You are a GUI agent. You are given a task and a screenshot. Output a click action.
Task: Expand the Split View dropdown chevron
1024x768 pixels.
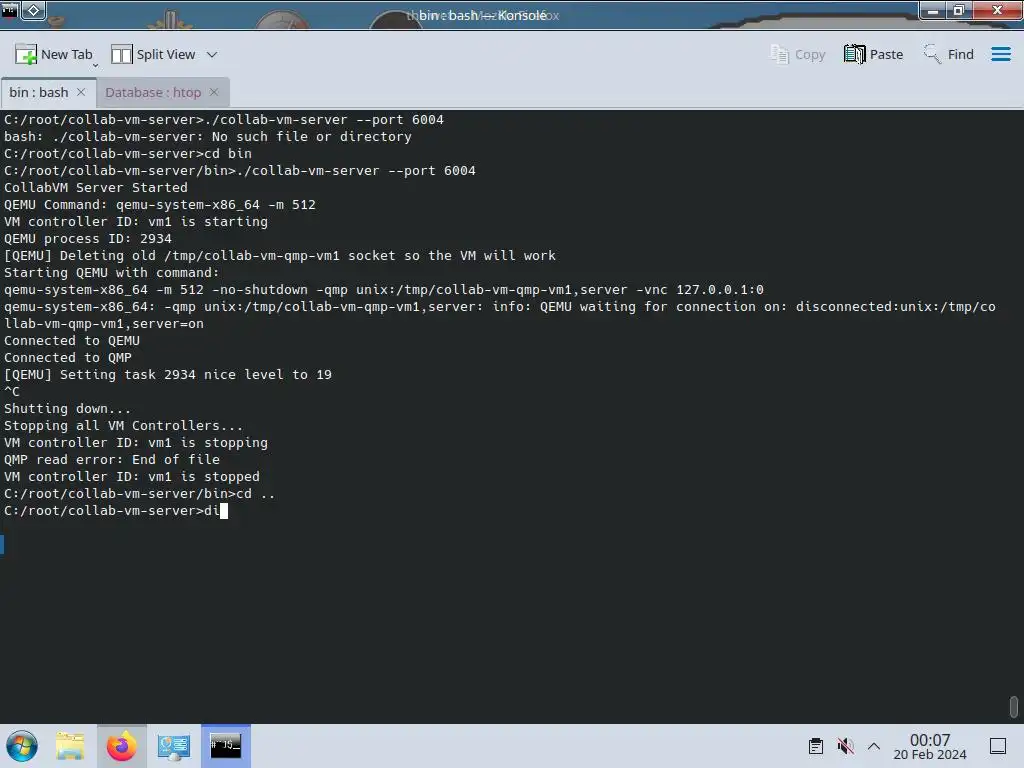pyautogui.click(x=212, y=55)
